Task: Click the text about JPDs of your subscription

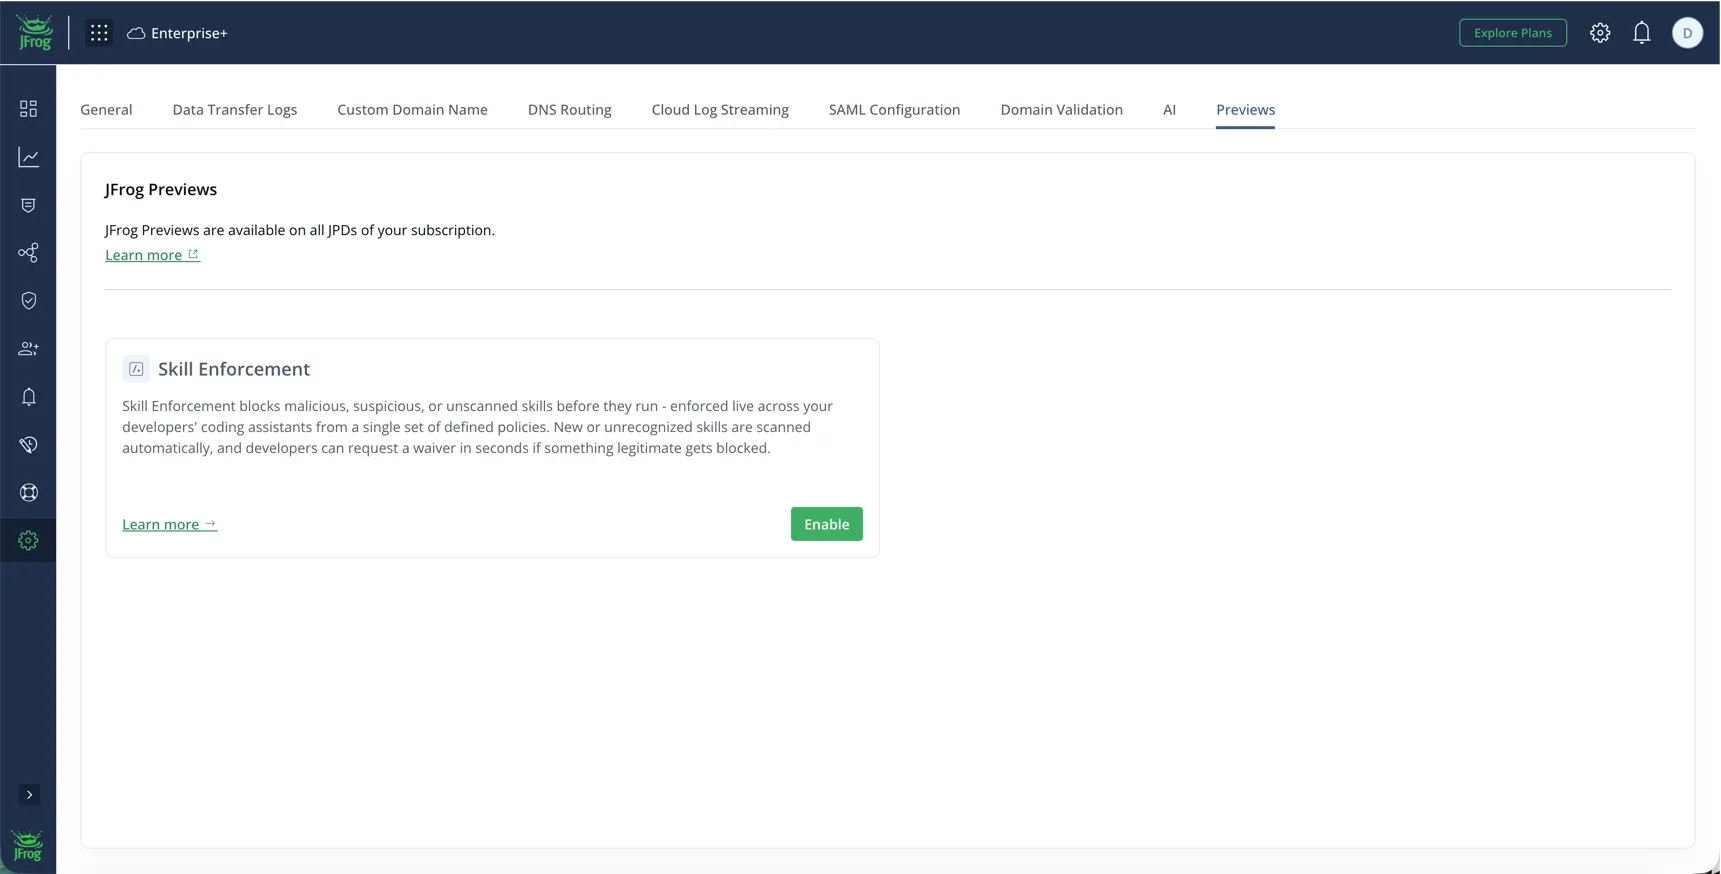Action: tap(300, 230)
